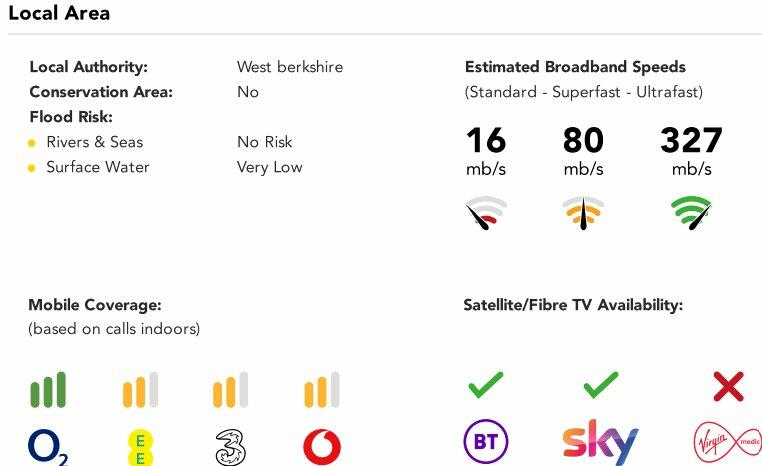
Task: Click the Local Area heading
Action: 59,13
